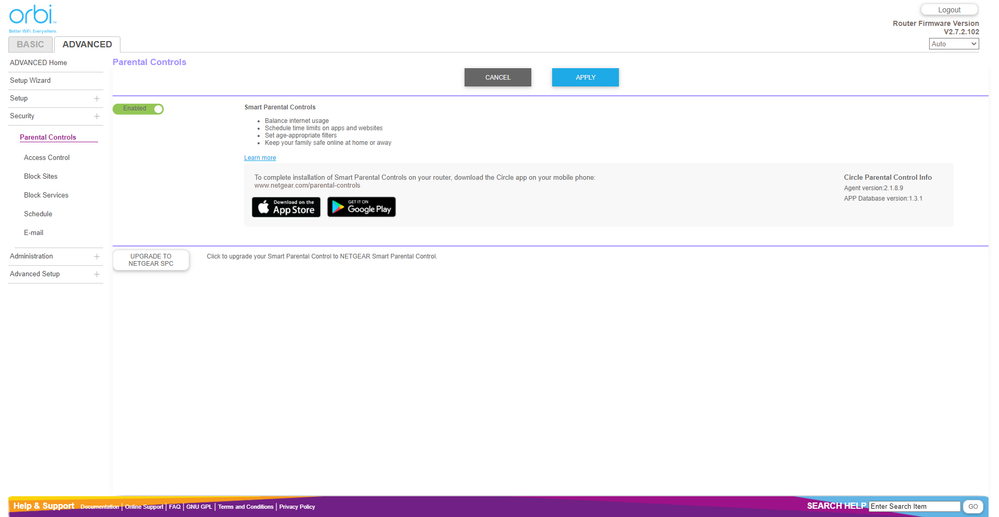The width and height of the screenshot is (999, 517).
Task: Open Access Control page
Action: coord(47,157)
